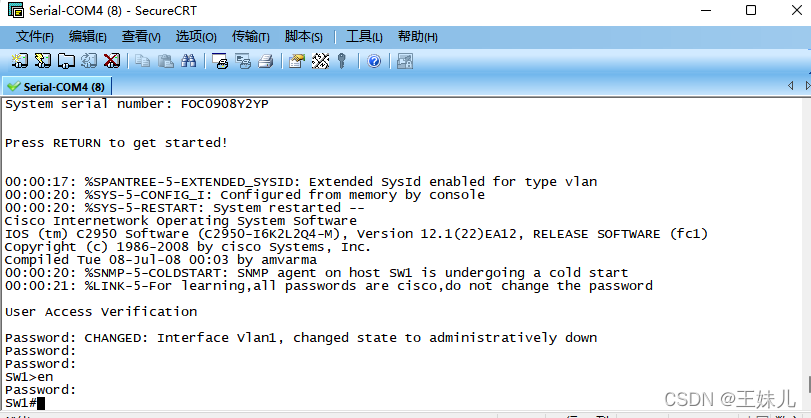Click the blue Help question mark icon
The height and width of the screenshot is (418, 811).
(x=374, y=61)
